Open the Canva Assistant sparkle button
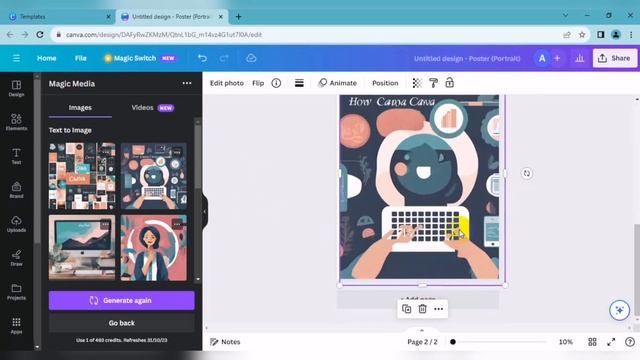 [x=620, y=311]
